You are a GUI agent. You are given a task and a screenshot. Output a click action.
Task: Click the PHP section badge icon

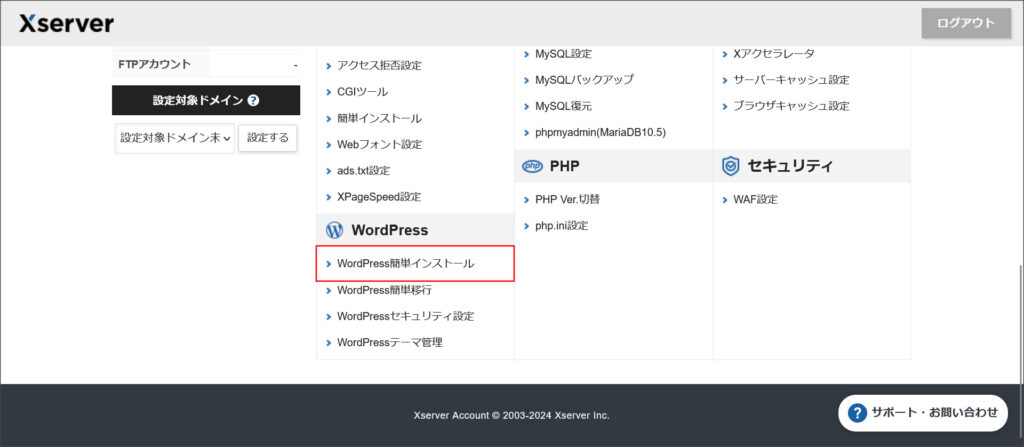(531, 166)
